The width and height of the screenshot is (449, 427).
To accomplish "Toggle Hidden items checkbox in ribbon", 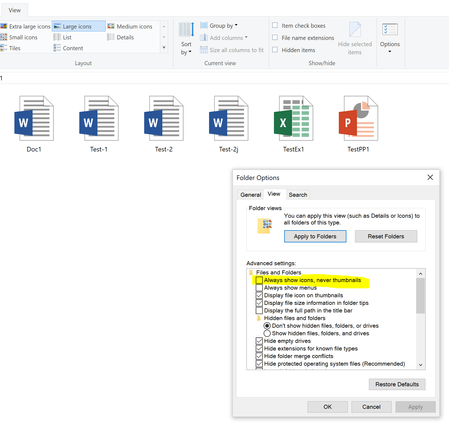I will tap(275, 50).
